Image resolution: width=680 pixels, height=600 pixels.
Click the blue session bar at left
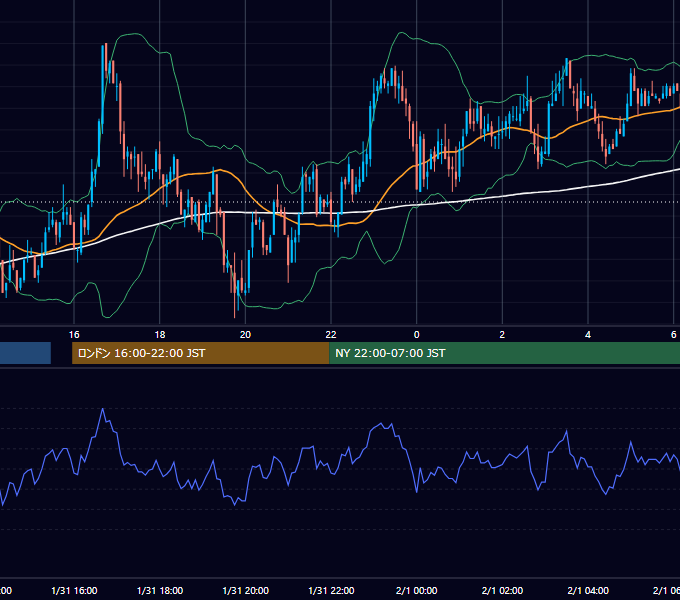click(25, 353)
